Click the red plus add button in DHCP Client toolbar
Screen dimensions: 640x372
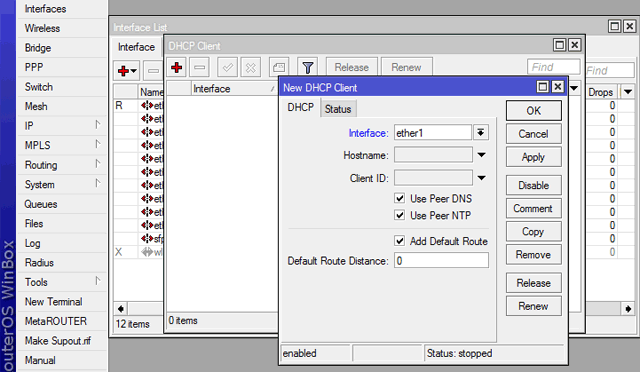tap(177, 67)
